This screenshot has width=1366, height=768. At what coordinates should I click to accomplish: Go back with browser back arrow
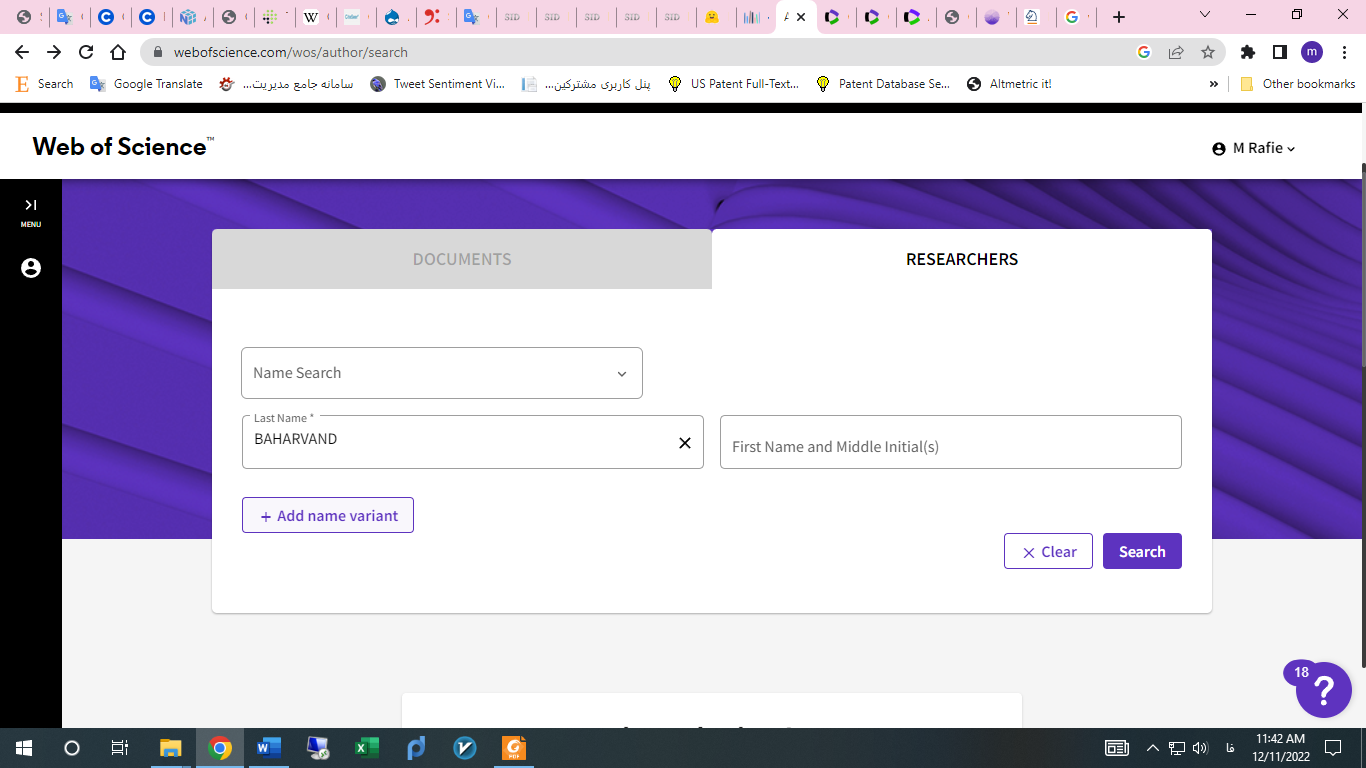(22, 52)
